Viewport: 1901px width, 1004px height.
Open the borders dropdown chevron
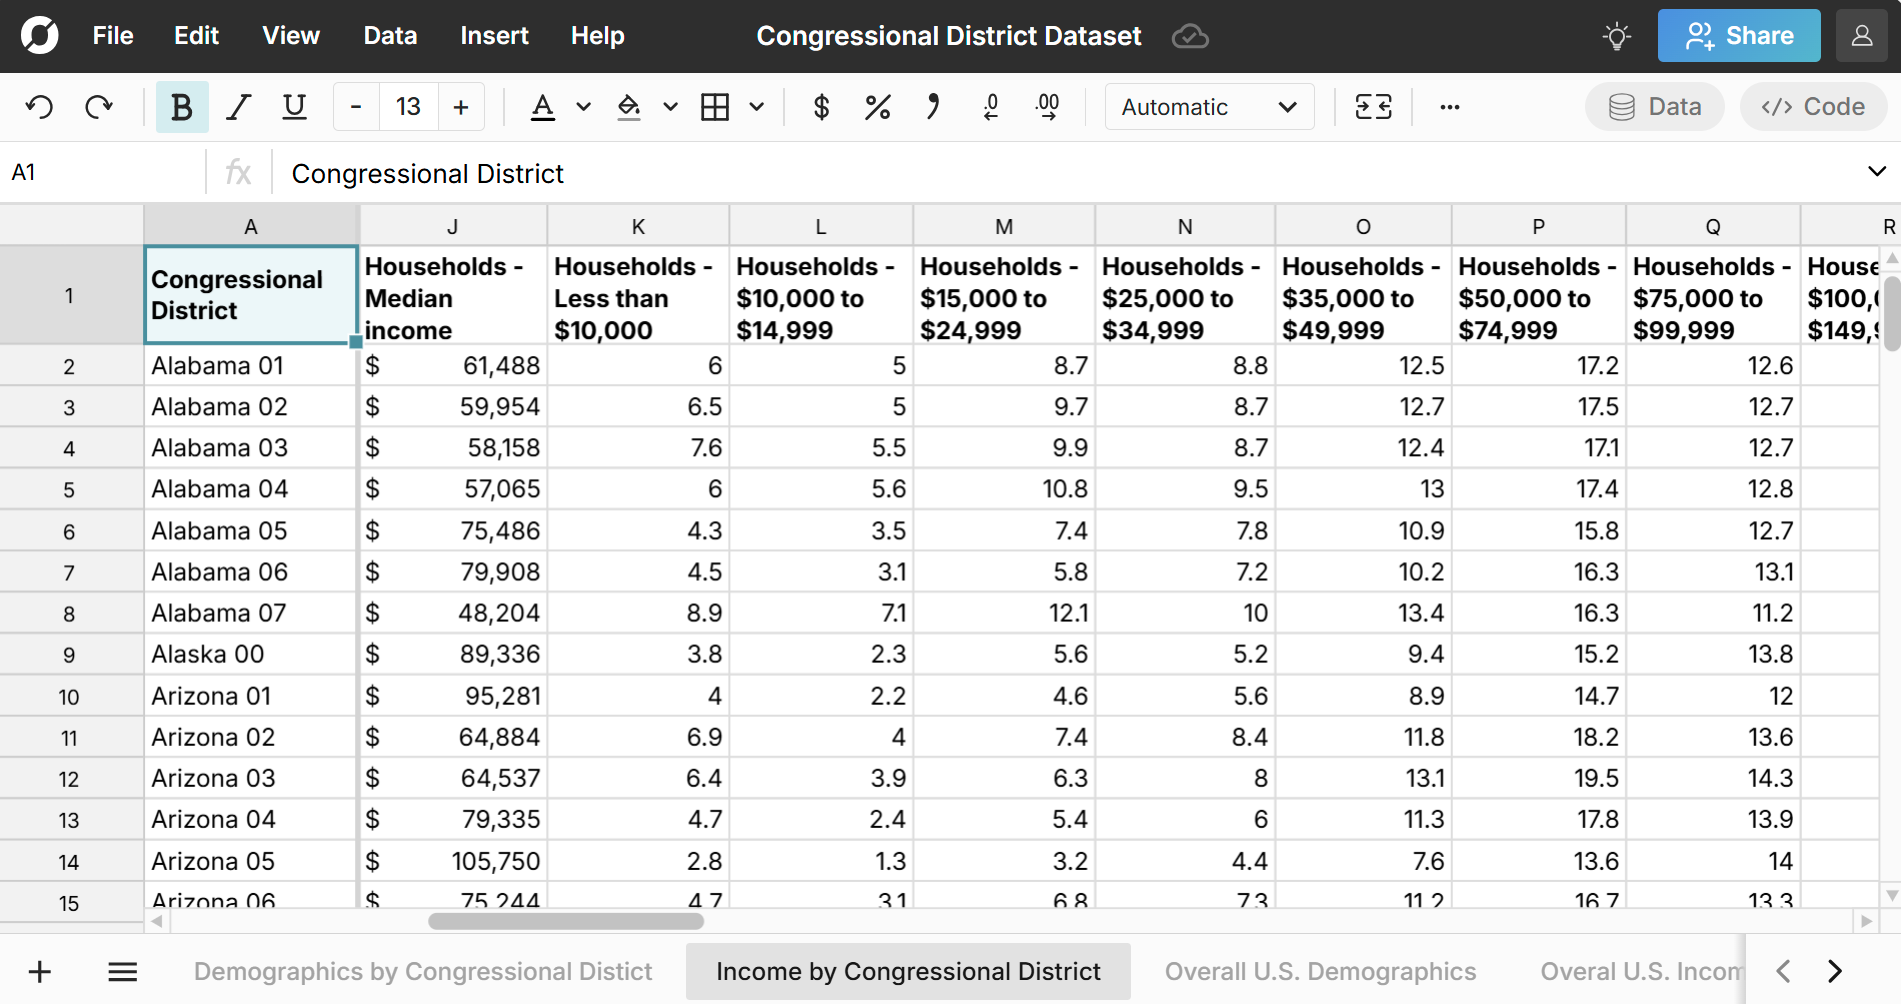click(757, 107)
